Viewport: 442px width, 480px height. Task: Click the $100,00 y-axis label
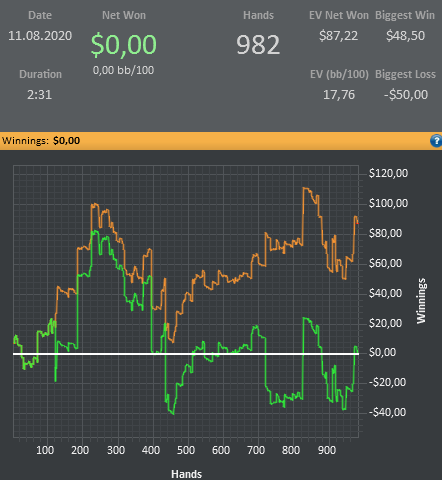388,203
